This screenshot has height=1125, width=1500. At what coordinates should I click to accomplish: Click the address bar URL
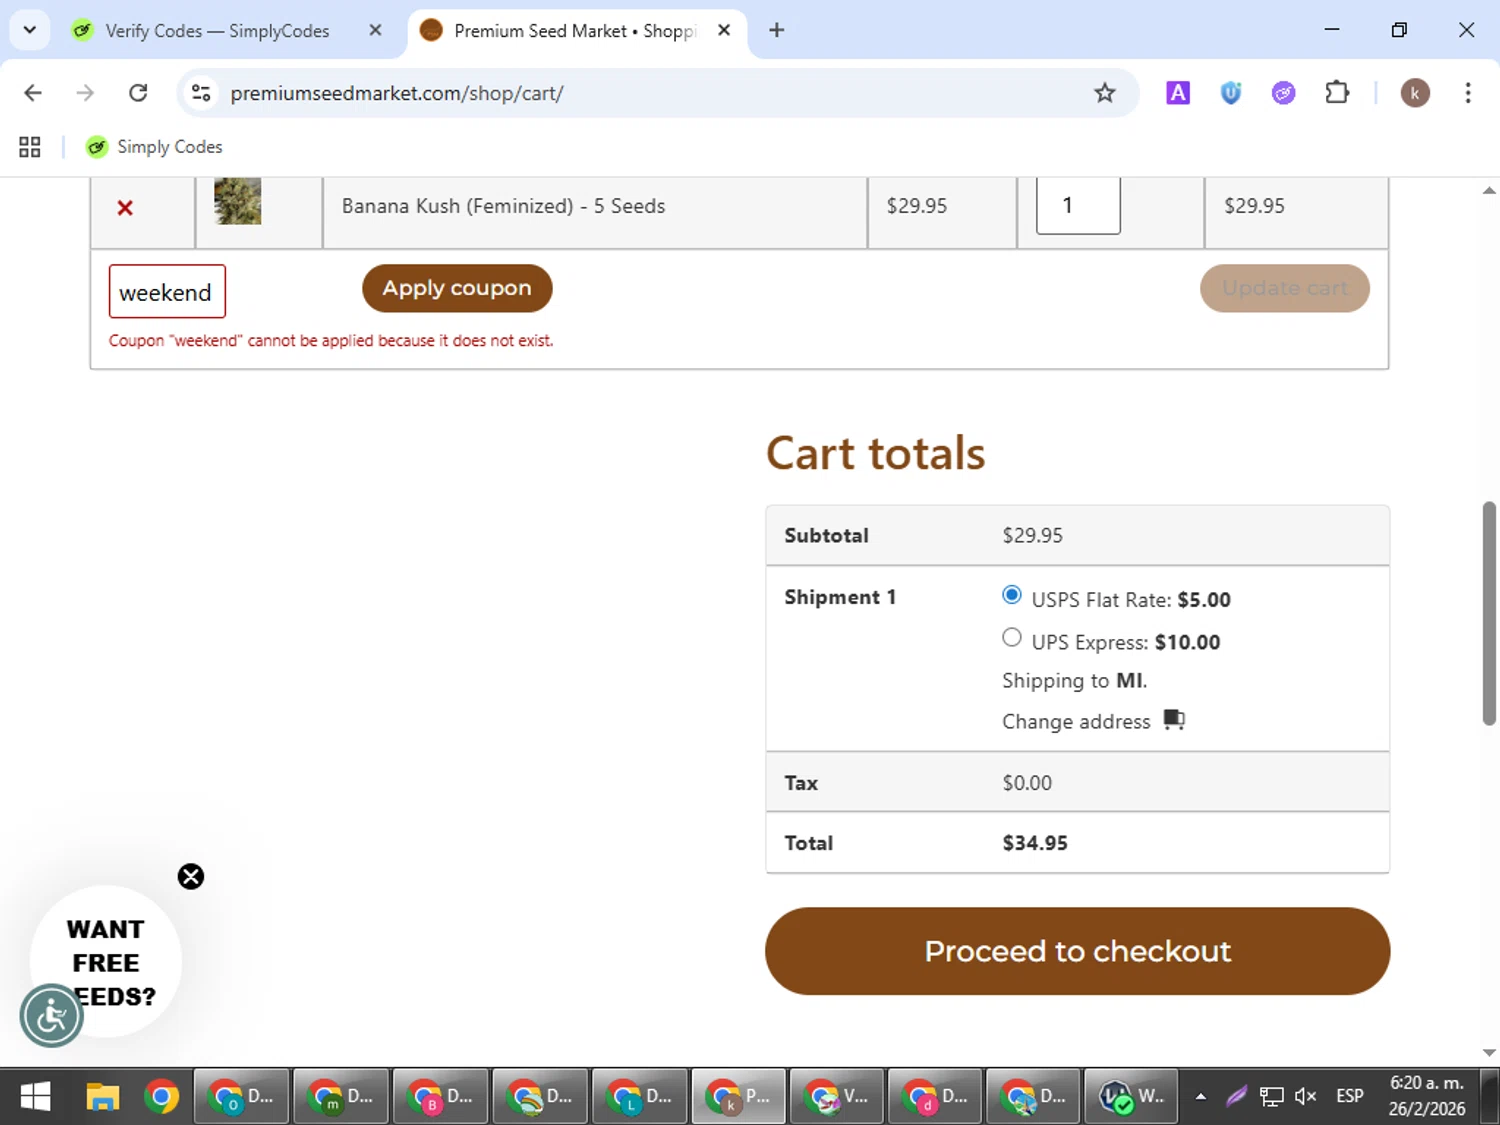pyautogui.click(x=397, y=93)
